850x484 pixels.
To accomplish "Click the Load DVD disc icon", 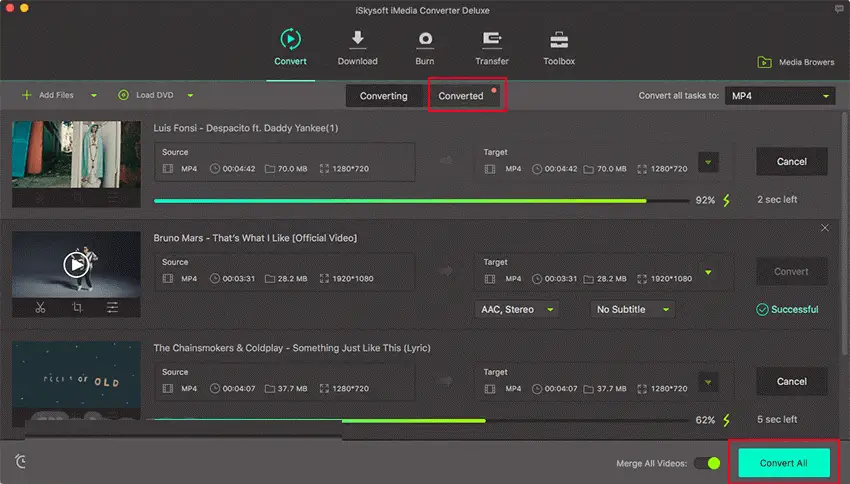I will (x=123, y=95).
